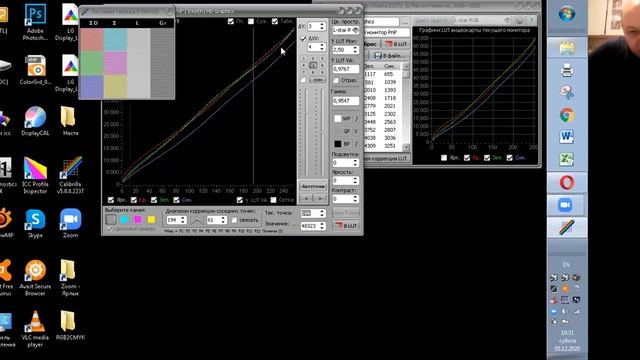This screenshot has height=360, width=640.
Task: Select the cyan channel swatch
Action: (x=124, y=220)
